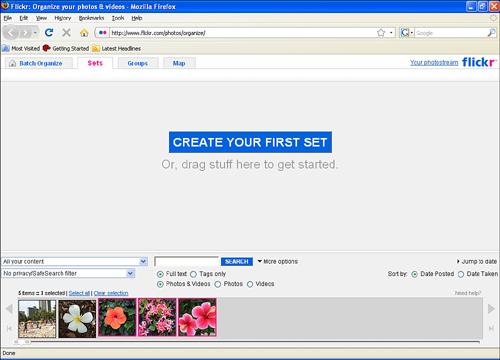Click the photo strip scroll slider handle

[x=22, y=342]
